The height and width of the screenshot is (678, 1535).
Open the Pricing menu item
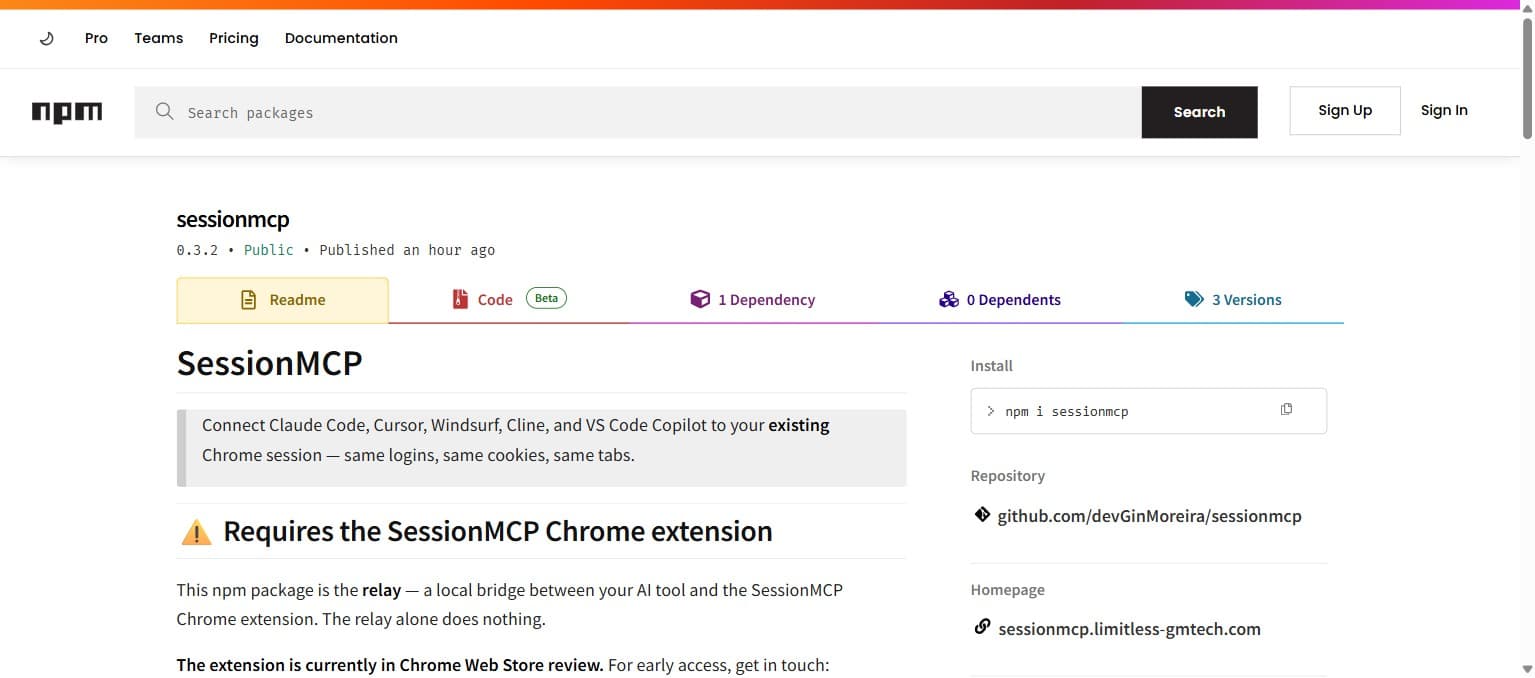233,37
